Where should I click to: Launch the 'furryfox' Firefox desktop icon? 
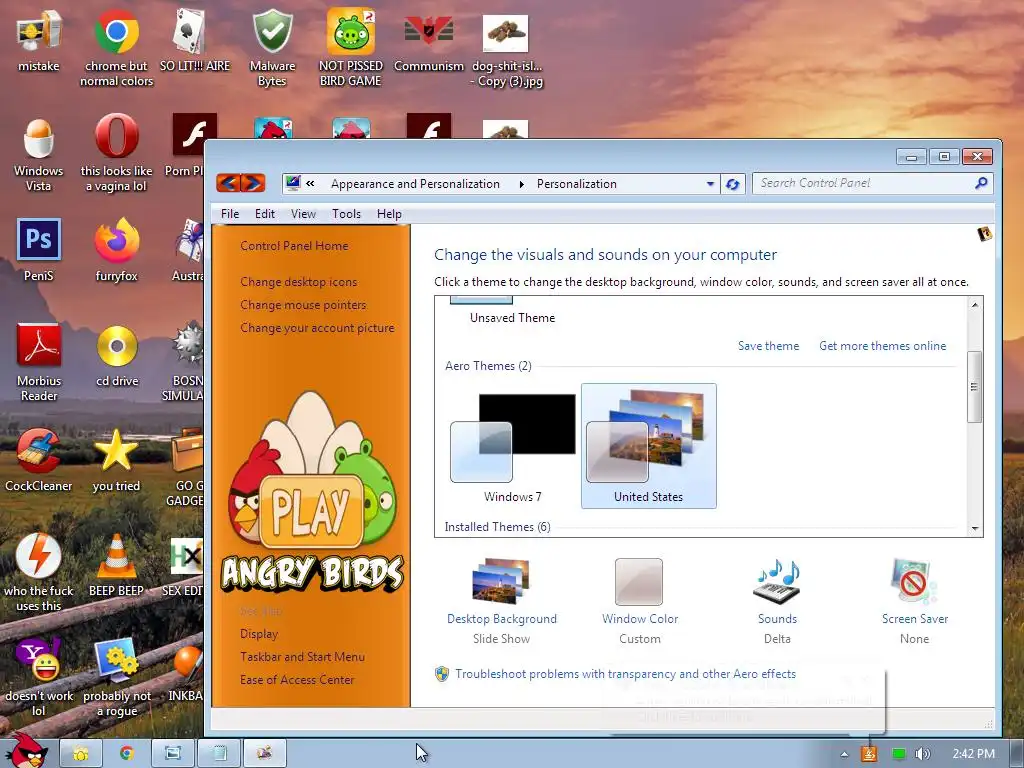pyautogui.click(x=116, y=240)
